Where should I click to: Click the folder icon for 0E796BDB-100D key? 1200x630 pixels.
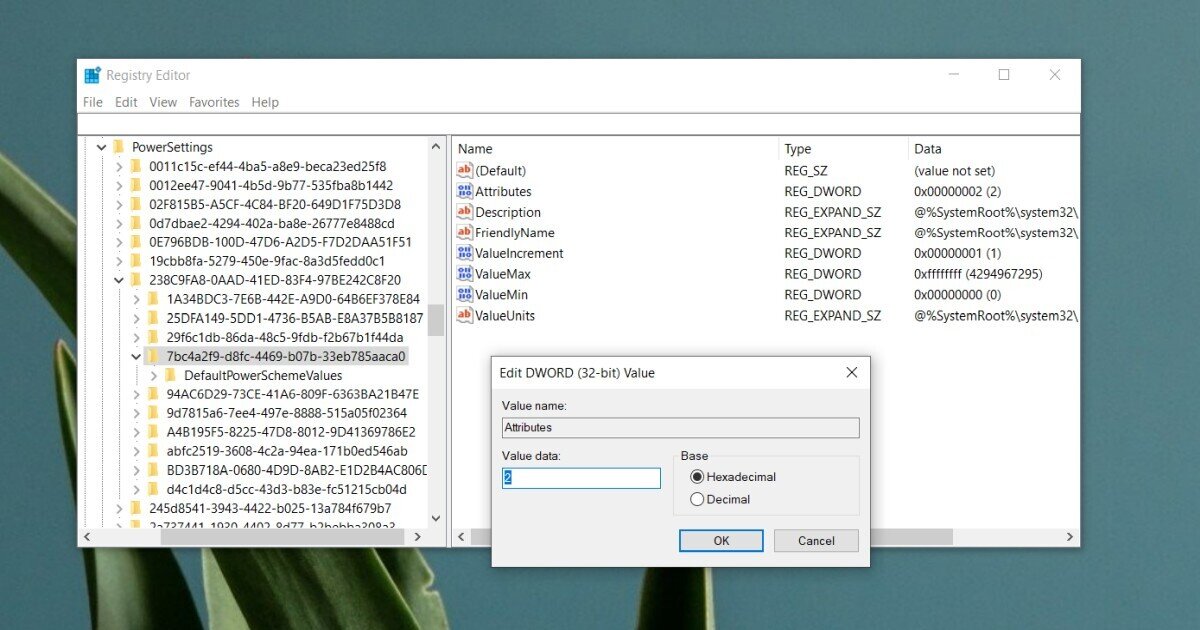135,242
